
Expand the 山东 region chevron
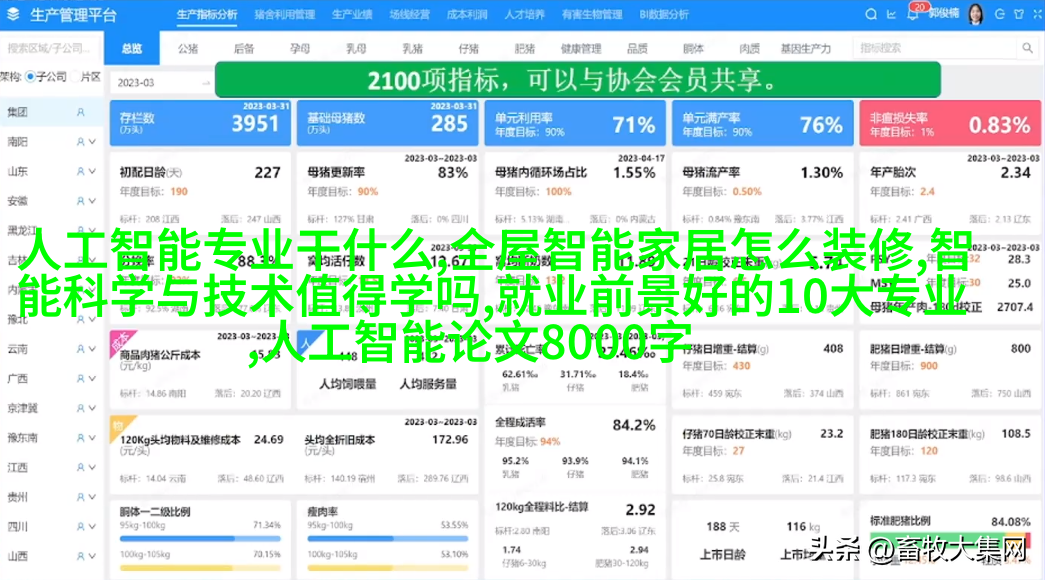coord(92,172)
